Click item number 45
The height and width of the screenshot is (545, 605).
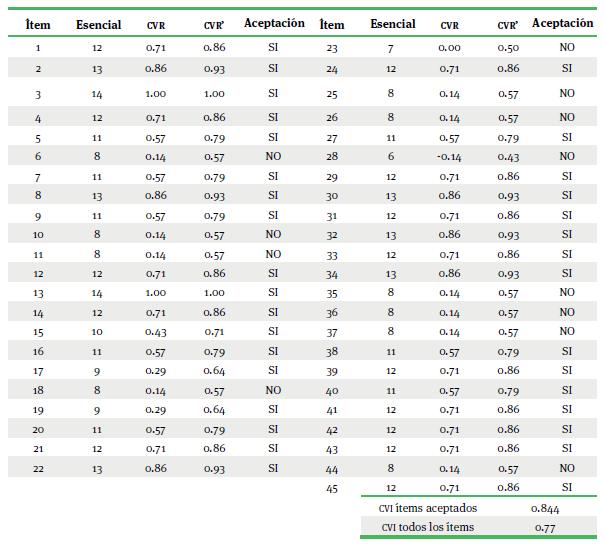click(333, 489)
